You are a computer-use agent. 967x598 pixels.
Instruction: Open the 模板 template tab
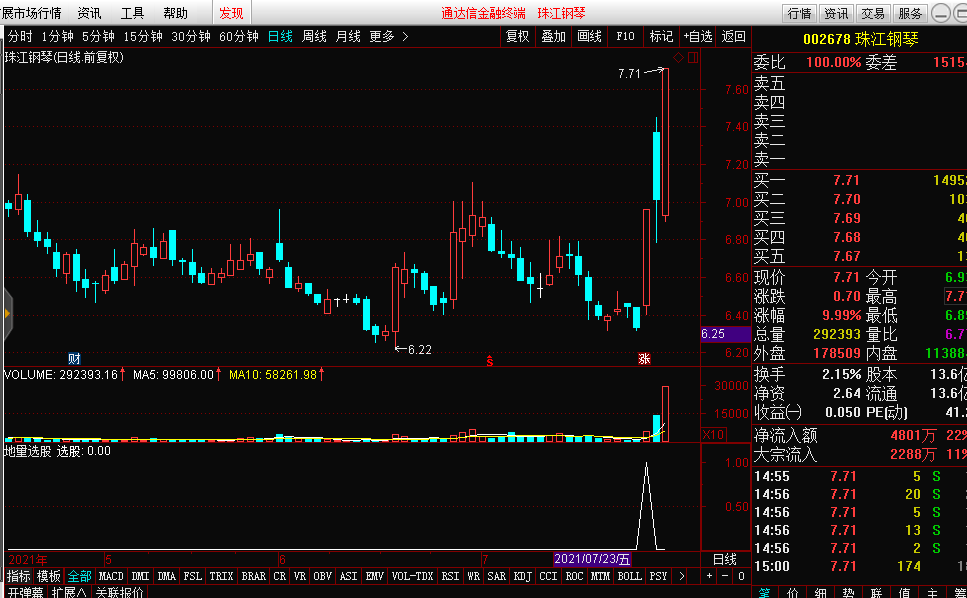tap(49, 576)
